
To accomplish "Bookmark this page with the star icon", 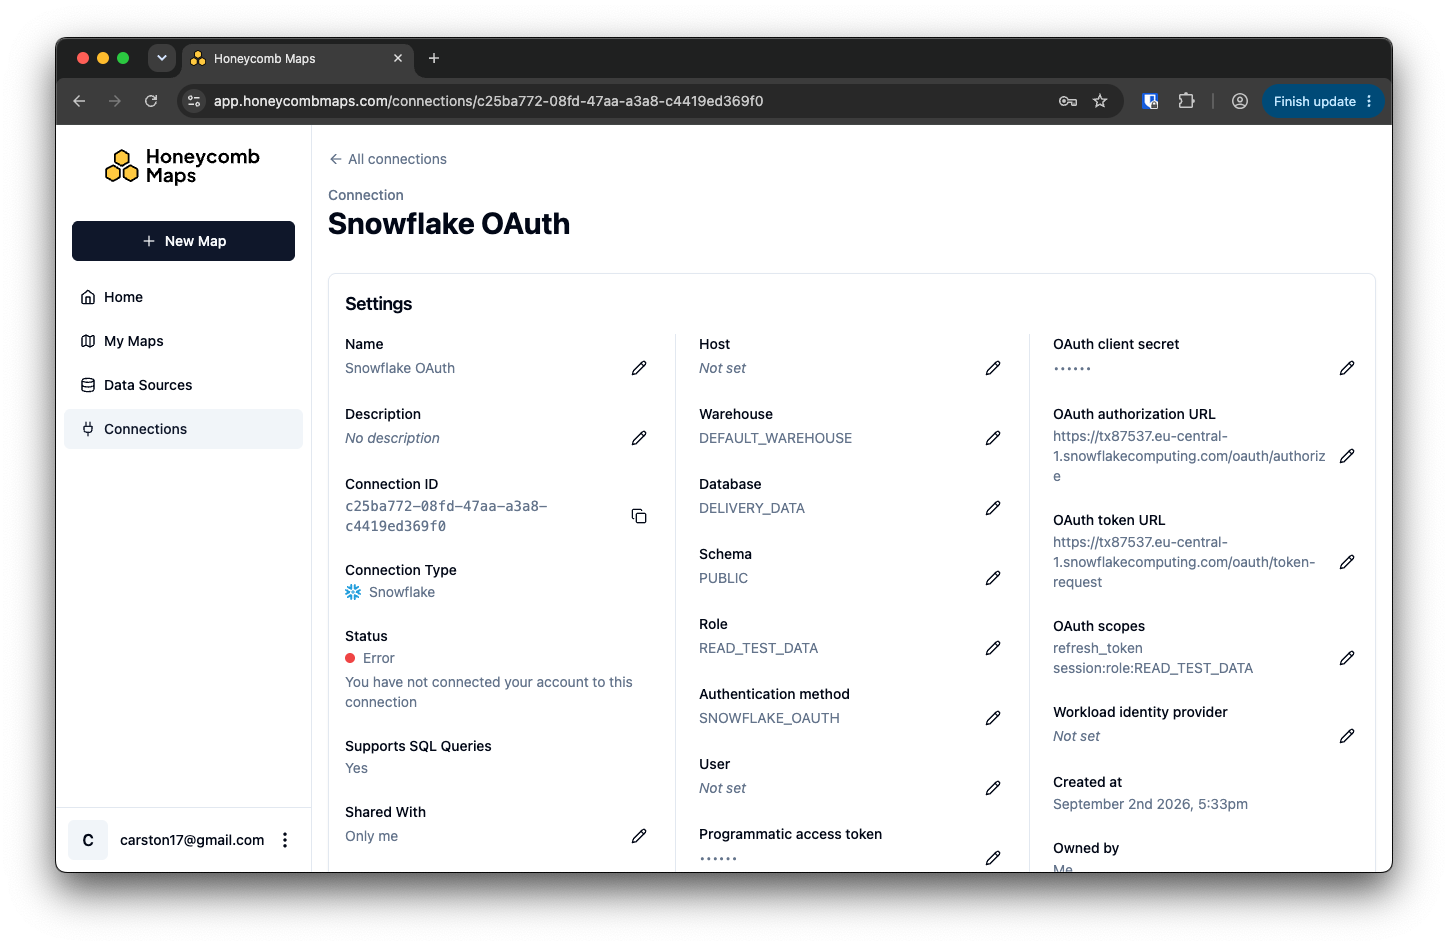I will tap(1100, 101).
